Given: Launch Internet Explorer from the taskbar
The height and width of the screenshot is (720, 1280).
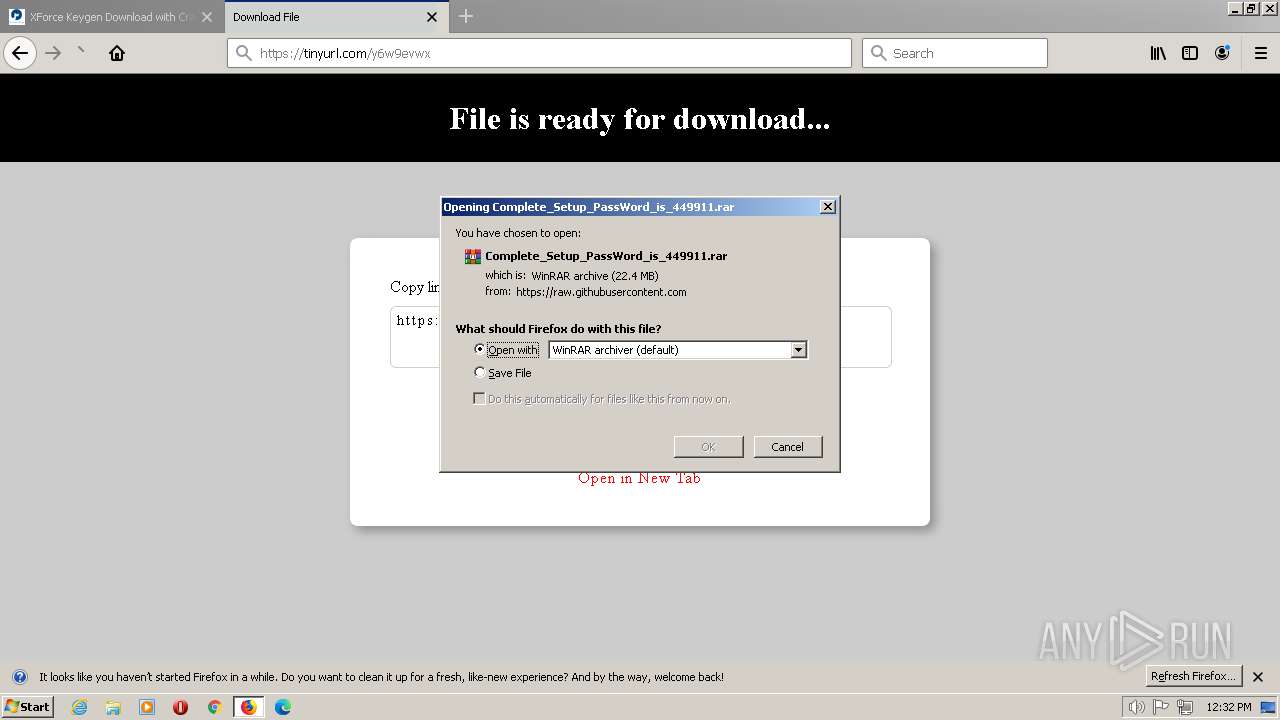Looking at the screenshot, I should pos(79,707).
